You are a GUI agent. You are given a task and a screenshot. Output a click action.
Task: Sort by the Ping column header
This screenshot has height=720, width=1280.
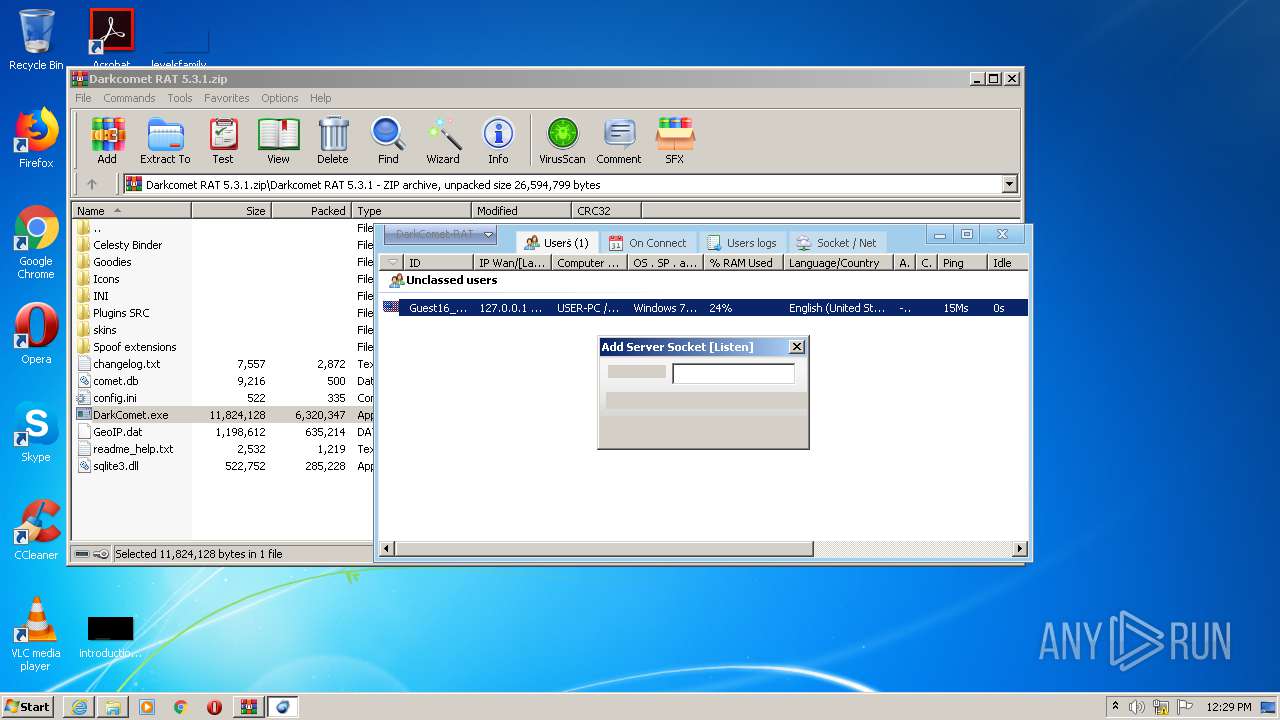click(962, 263)
